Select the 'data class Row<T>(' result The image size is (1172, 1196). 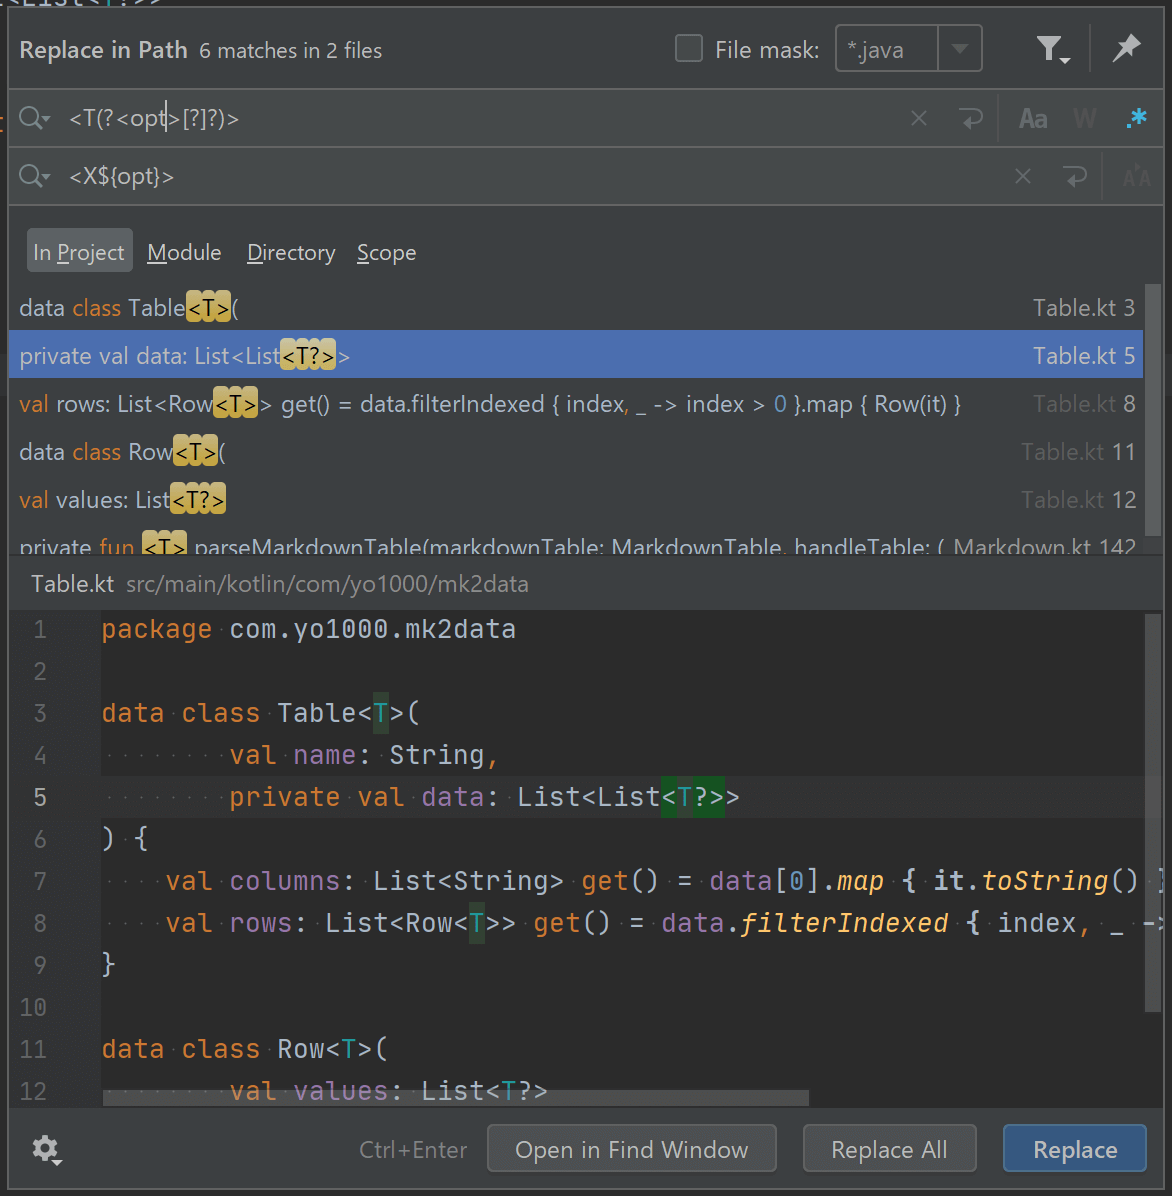tap(122, 452)
